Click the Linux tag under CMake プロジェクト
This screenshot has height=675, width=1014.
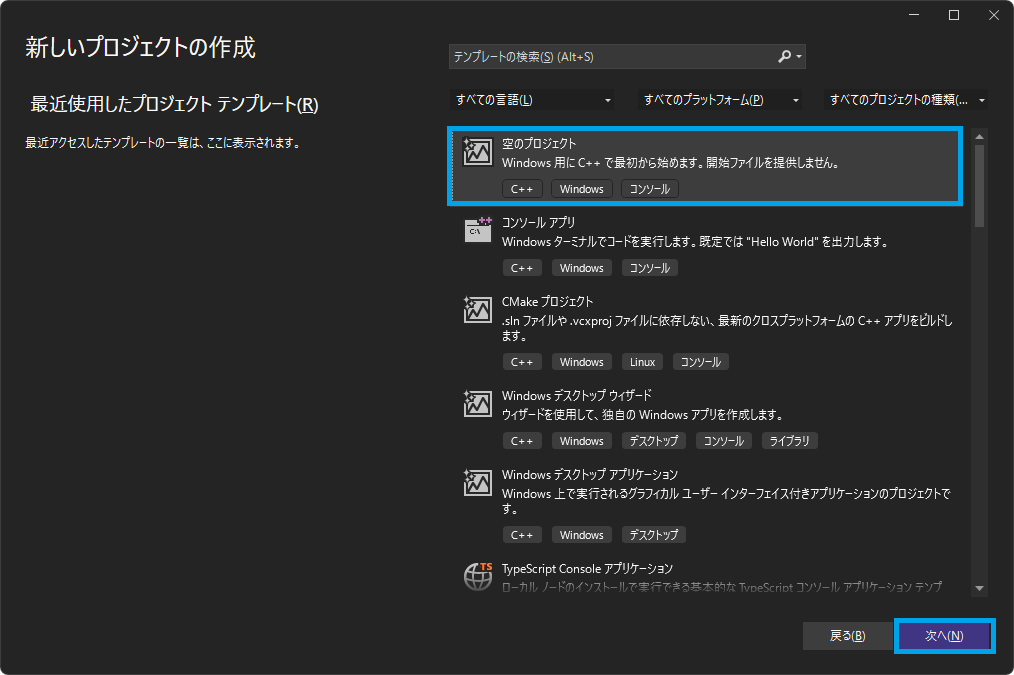coord(642,362)
